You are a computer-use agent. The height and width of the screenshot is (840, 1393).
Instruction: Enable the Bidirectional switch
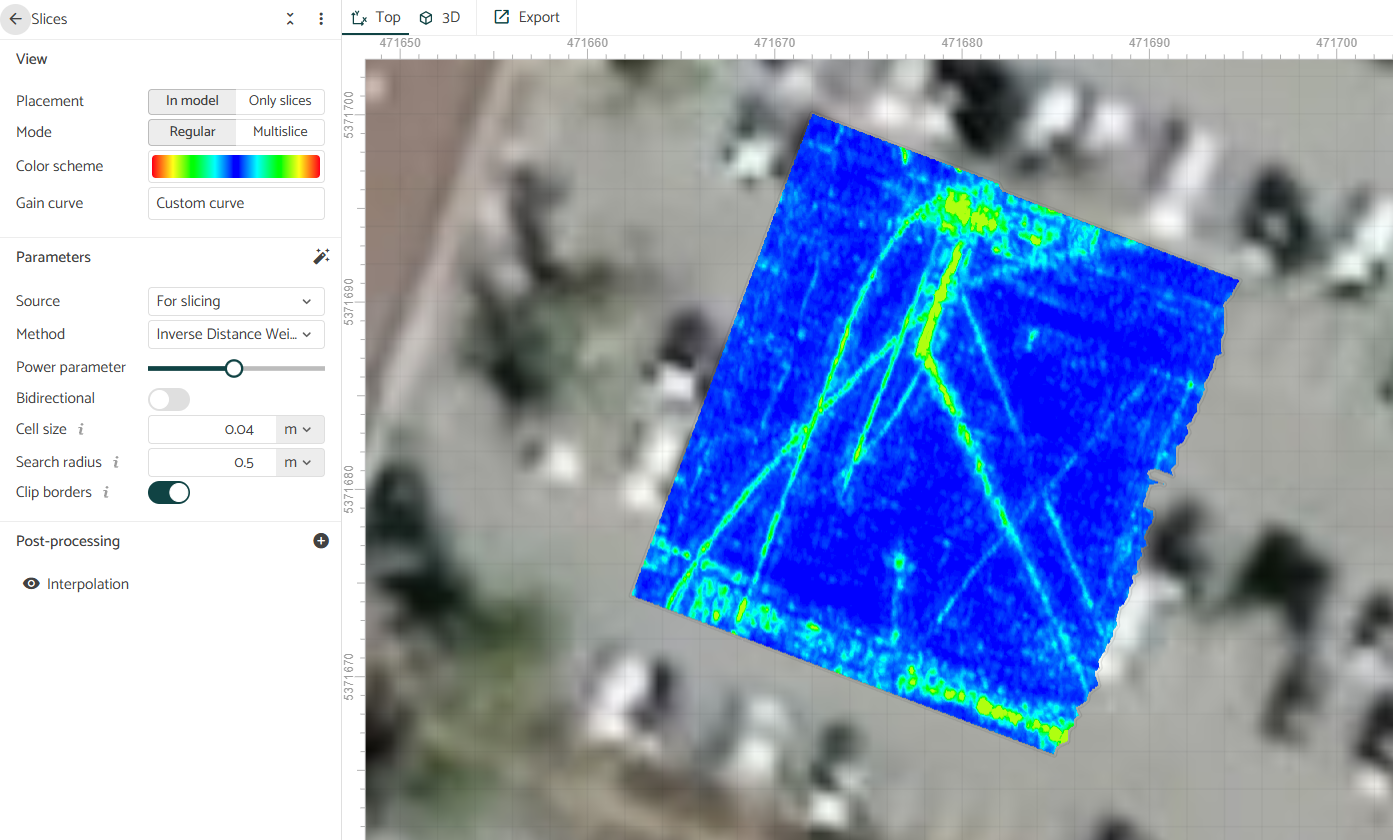click(169, 398)
